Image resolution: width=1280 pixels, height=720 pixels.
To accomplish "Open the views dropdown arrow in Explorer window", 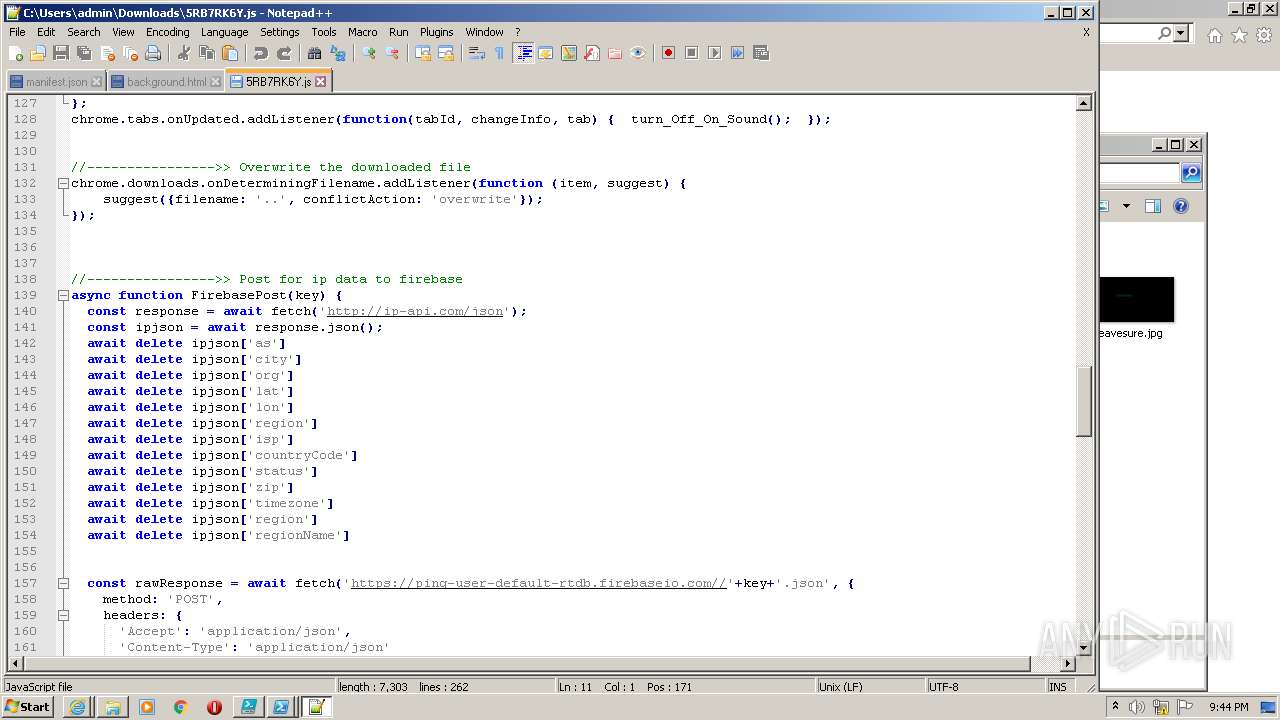I will click(1126, 206).
